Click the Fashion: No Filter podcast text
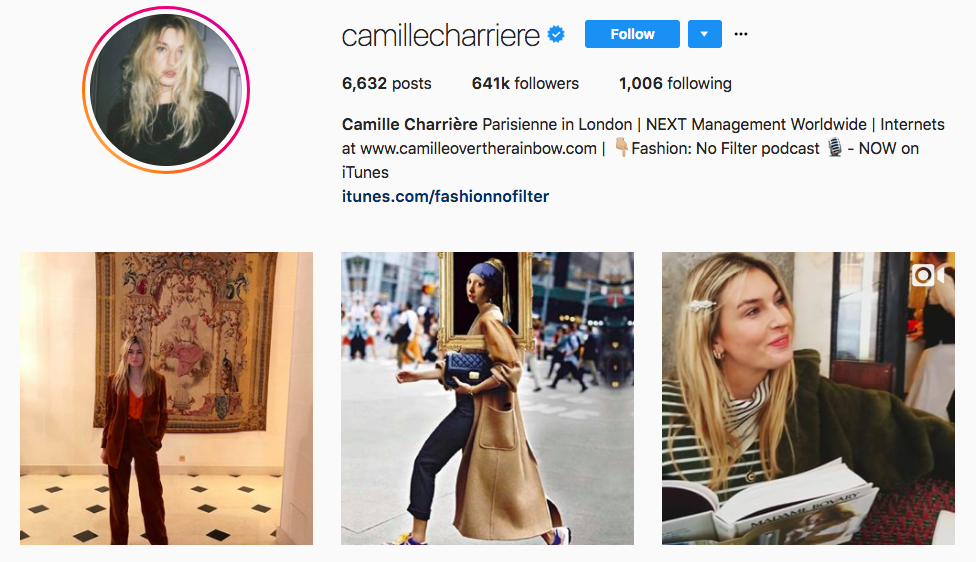The height and width of the screenshot is (562, 976). pyautogui.click(x=725, y=149)
